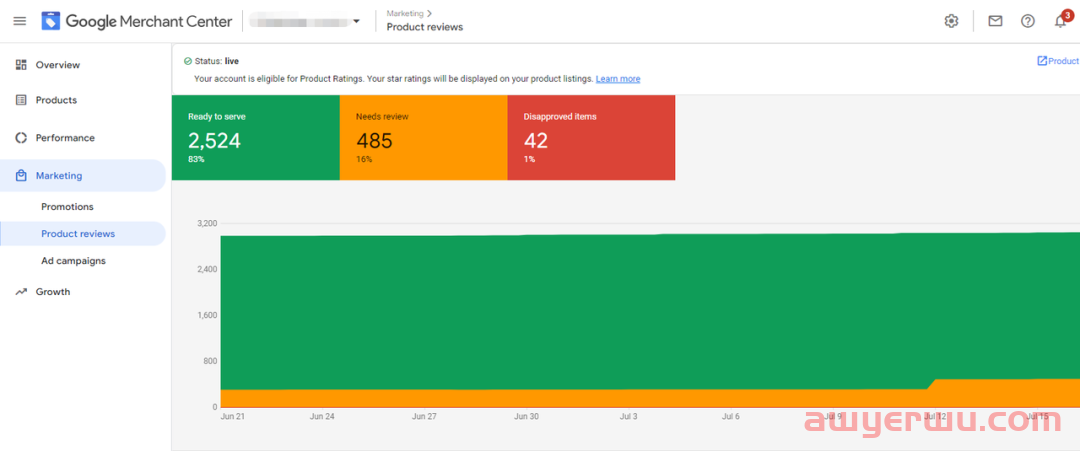Select the orange Needs review card
Image resolution: width=1080 pixels, height=451 pixels.
pyautogui.click(x=424, y=138)
